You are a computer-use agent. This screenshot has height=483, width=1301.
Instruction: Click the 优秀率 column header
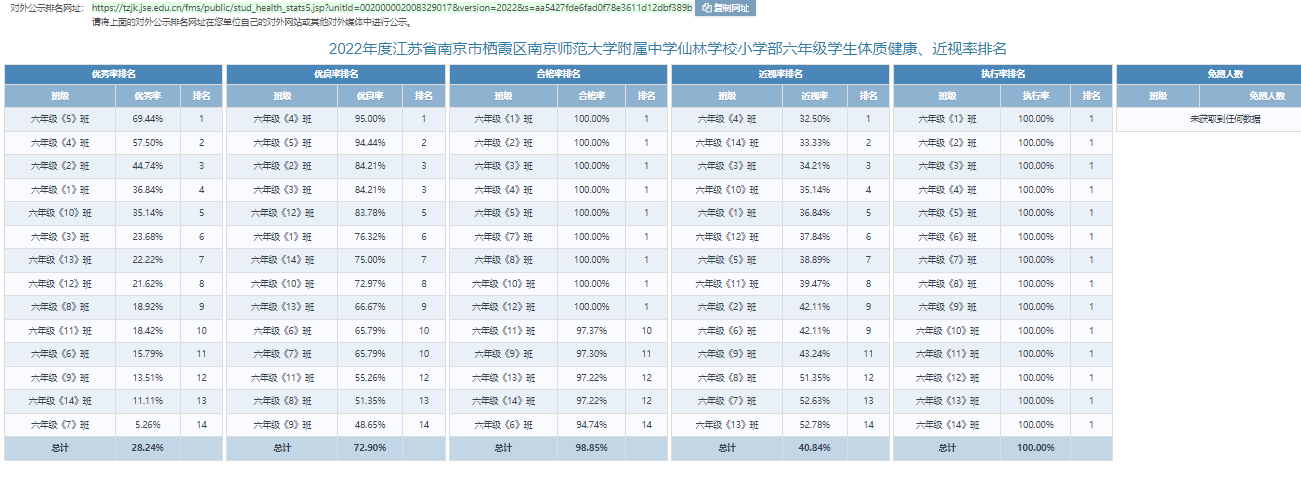pos(147,96)
